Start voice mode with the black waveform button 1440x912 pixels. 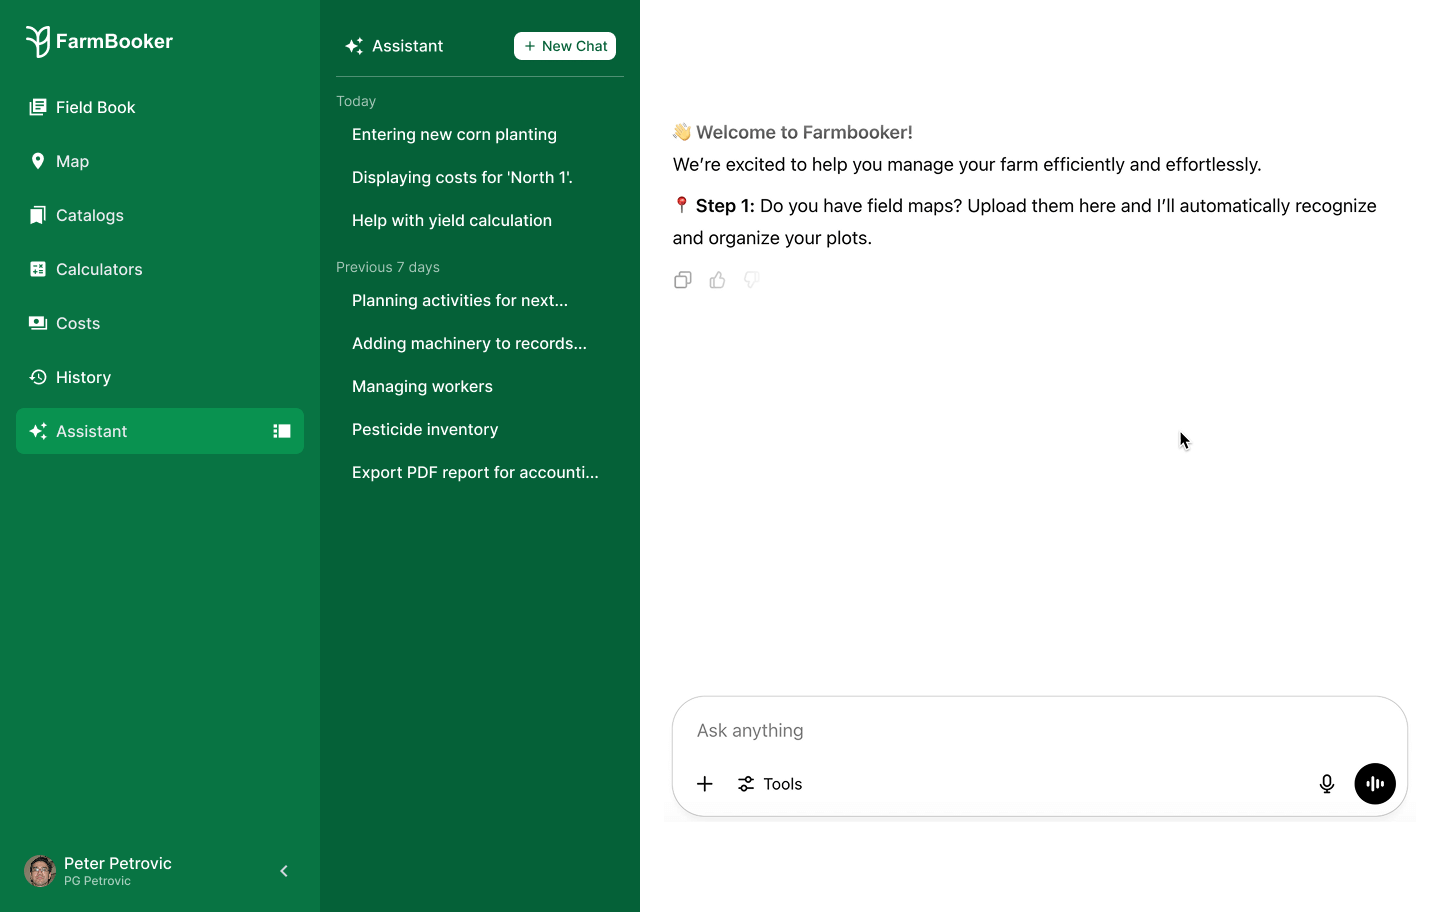(x=1375, y=784)
